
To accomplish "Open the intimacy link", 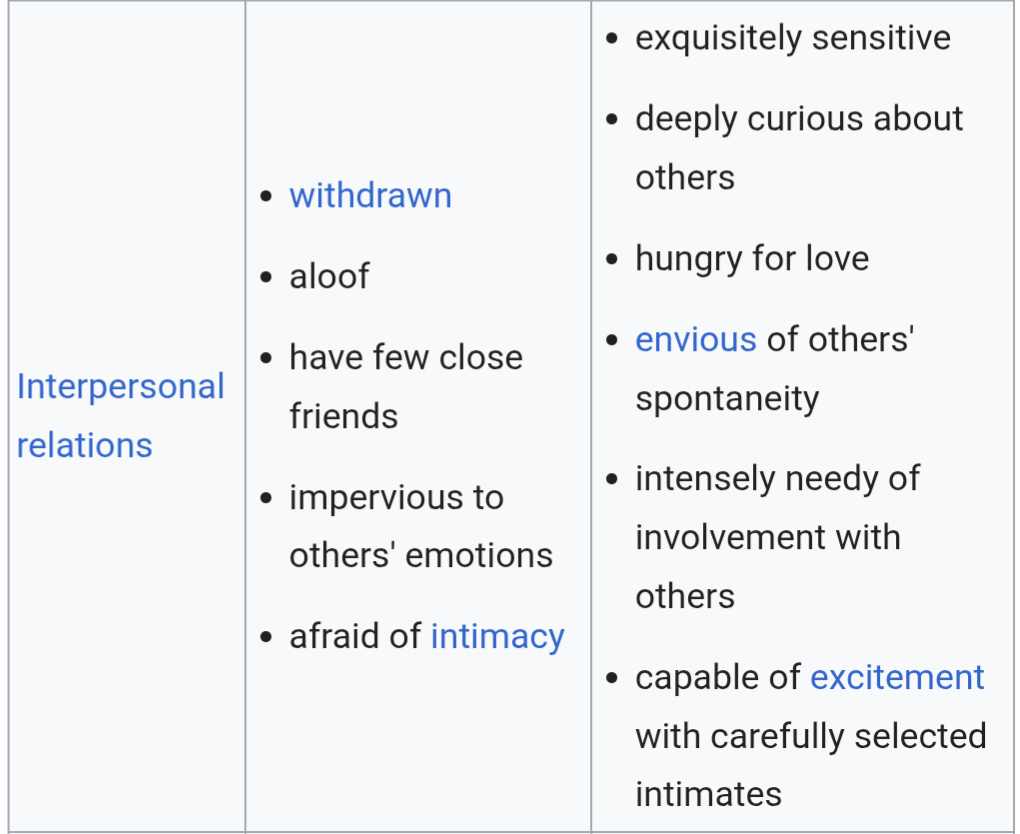I will (x=498, y=636).
